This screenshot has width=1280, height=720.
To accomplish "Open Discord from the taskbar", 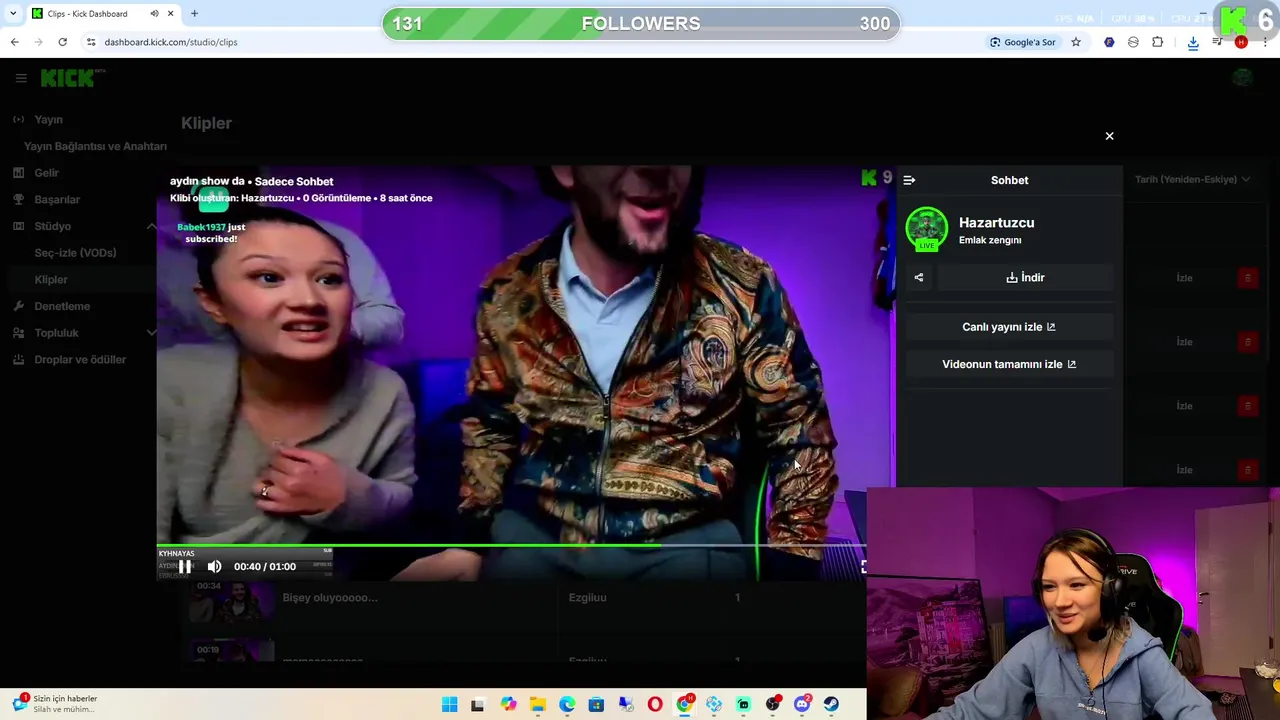I will click(x=802, y=705).
